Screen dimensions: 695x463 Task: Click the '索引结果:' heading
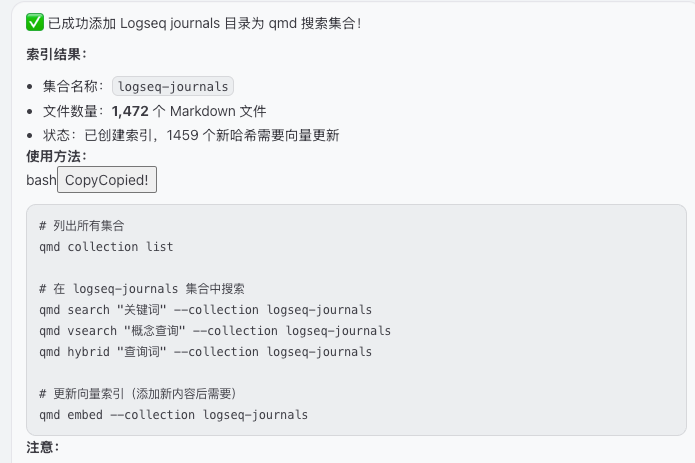point(57,54)
